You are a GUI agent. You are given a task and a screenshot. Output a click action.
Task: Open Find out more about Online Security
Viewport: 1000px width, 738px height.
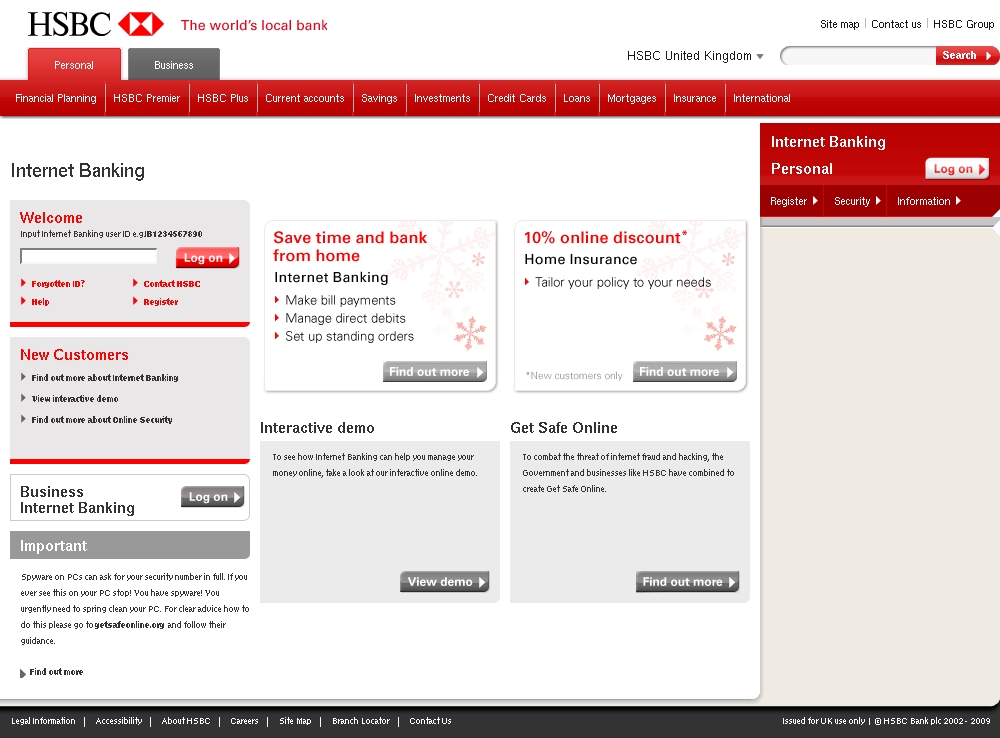click(101, 420)
